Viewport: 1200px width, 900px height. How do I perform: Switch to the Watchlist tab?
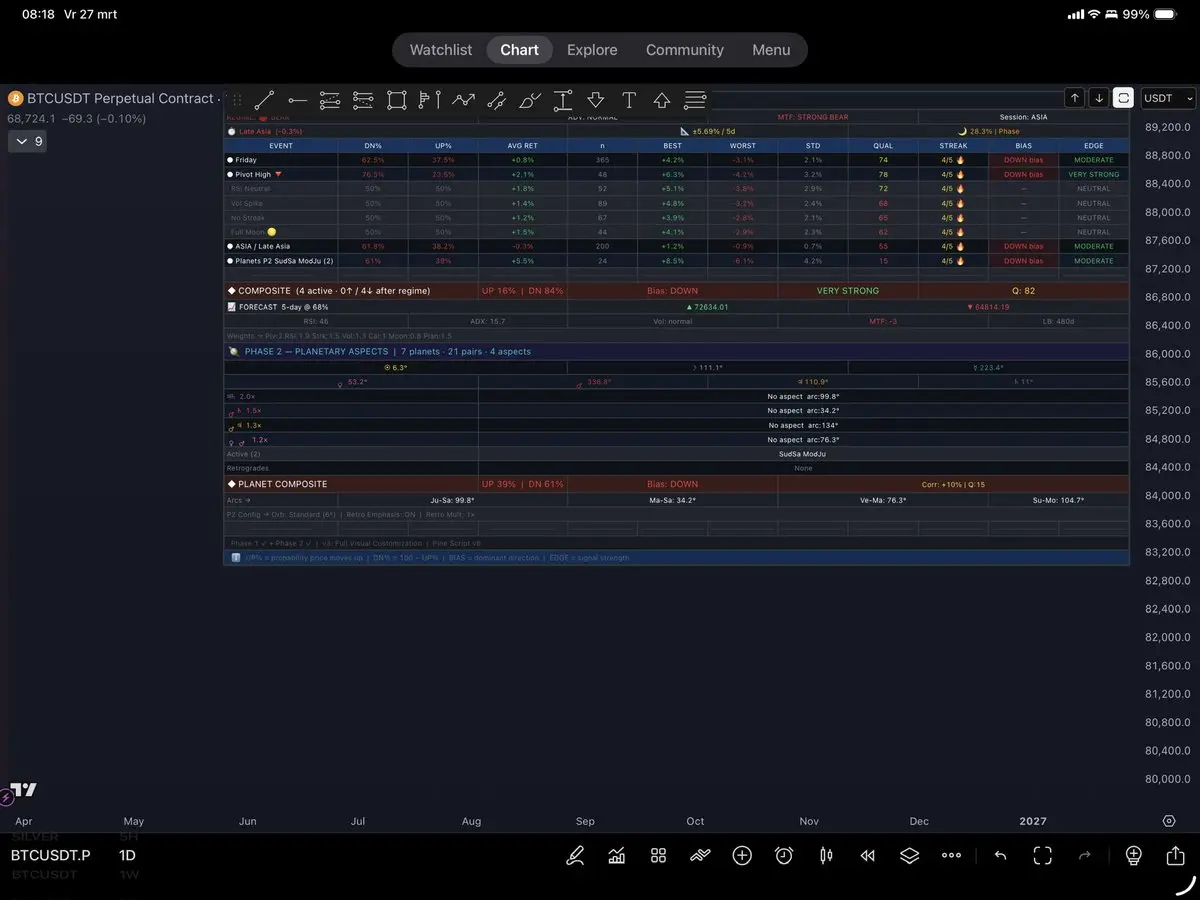tap(441, 50)
